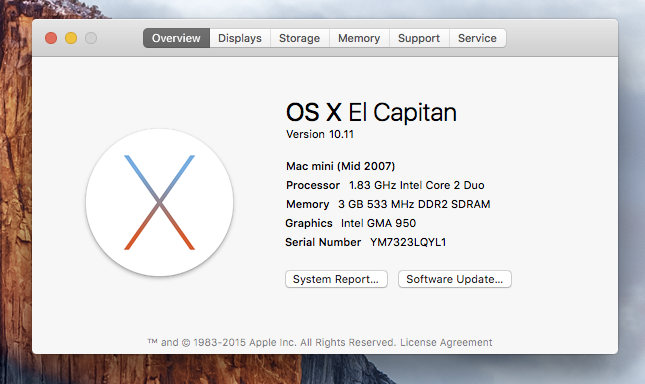Select the Storage tab
This screenshot has width=645, height=384.
[299, 38]
